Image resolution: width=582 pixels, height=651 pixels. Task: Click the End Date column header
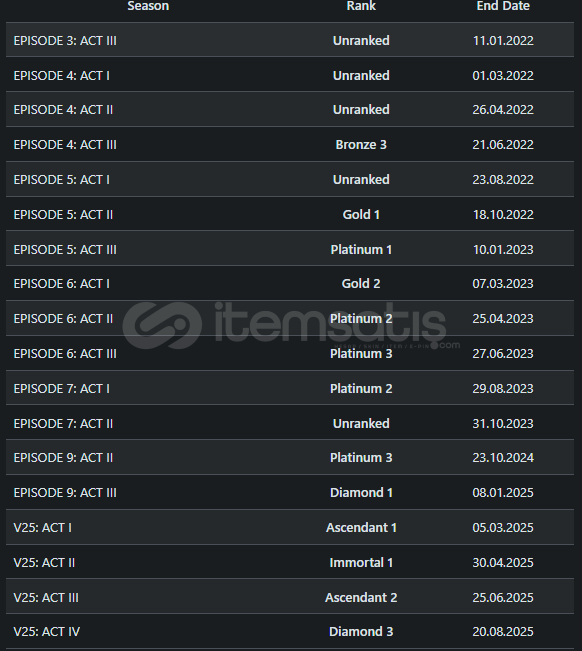pos(503,6)
